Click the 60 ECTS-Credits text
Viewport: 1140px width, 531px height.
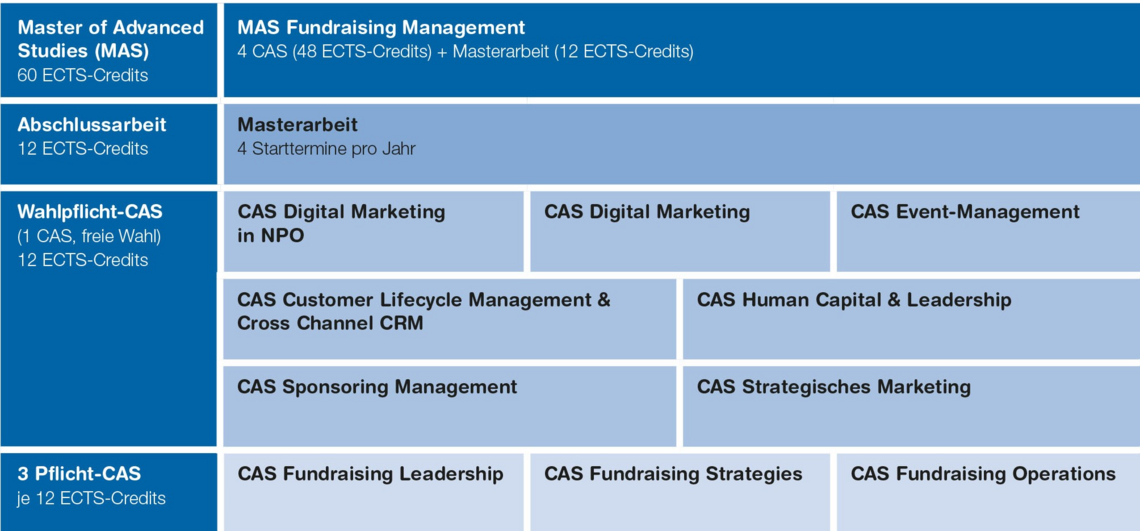(x=83, y=75)
